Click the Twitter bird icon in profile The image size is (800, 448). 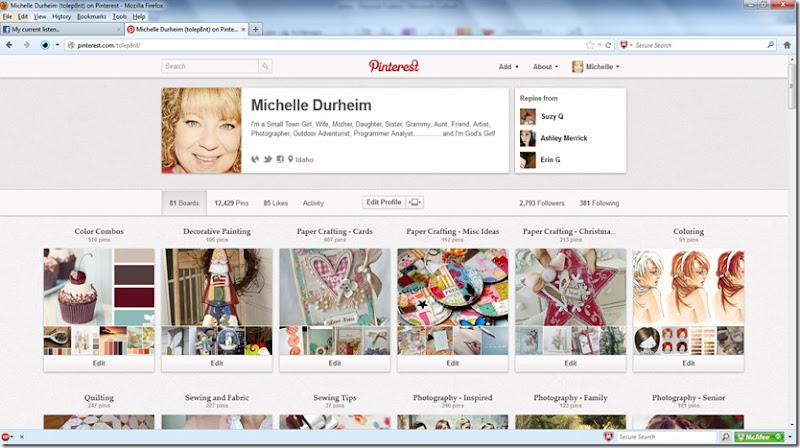267,159
